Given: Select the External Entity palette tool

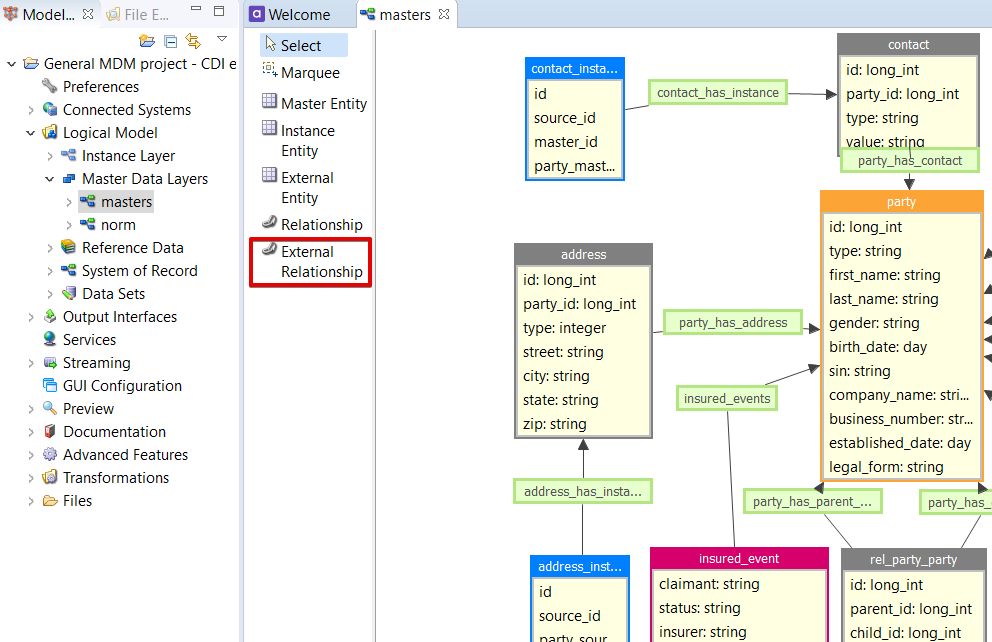Looking at the screenshot, I should coord(307,188).
